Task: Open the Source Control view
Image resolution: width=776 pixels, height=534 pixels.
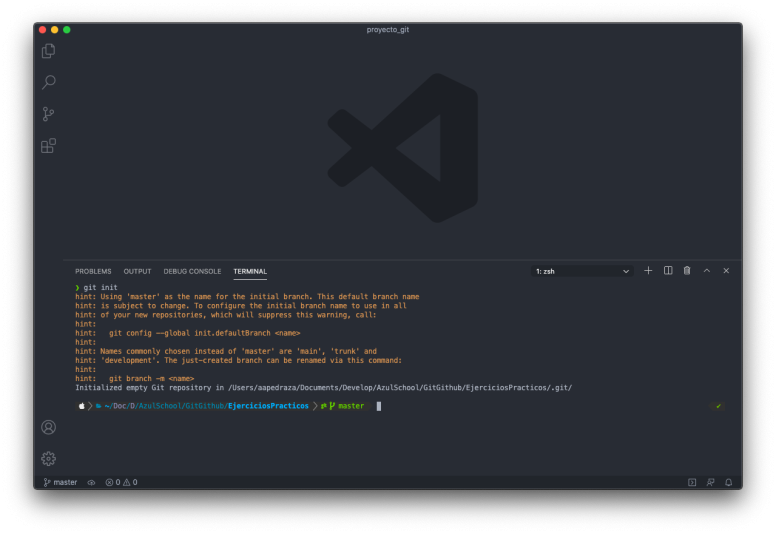Action: pyautogui.click(x=48, y=114)
